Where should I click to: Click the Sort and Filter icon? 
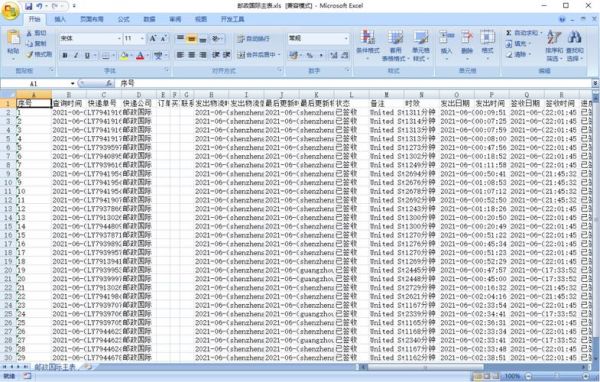tap(554, 38)
